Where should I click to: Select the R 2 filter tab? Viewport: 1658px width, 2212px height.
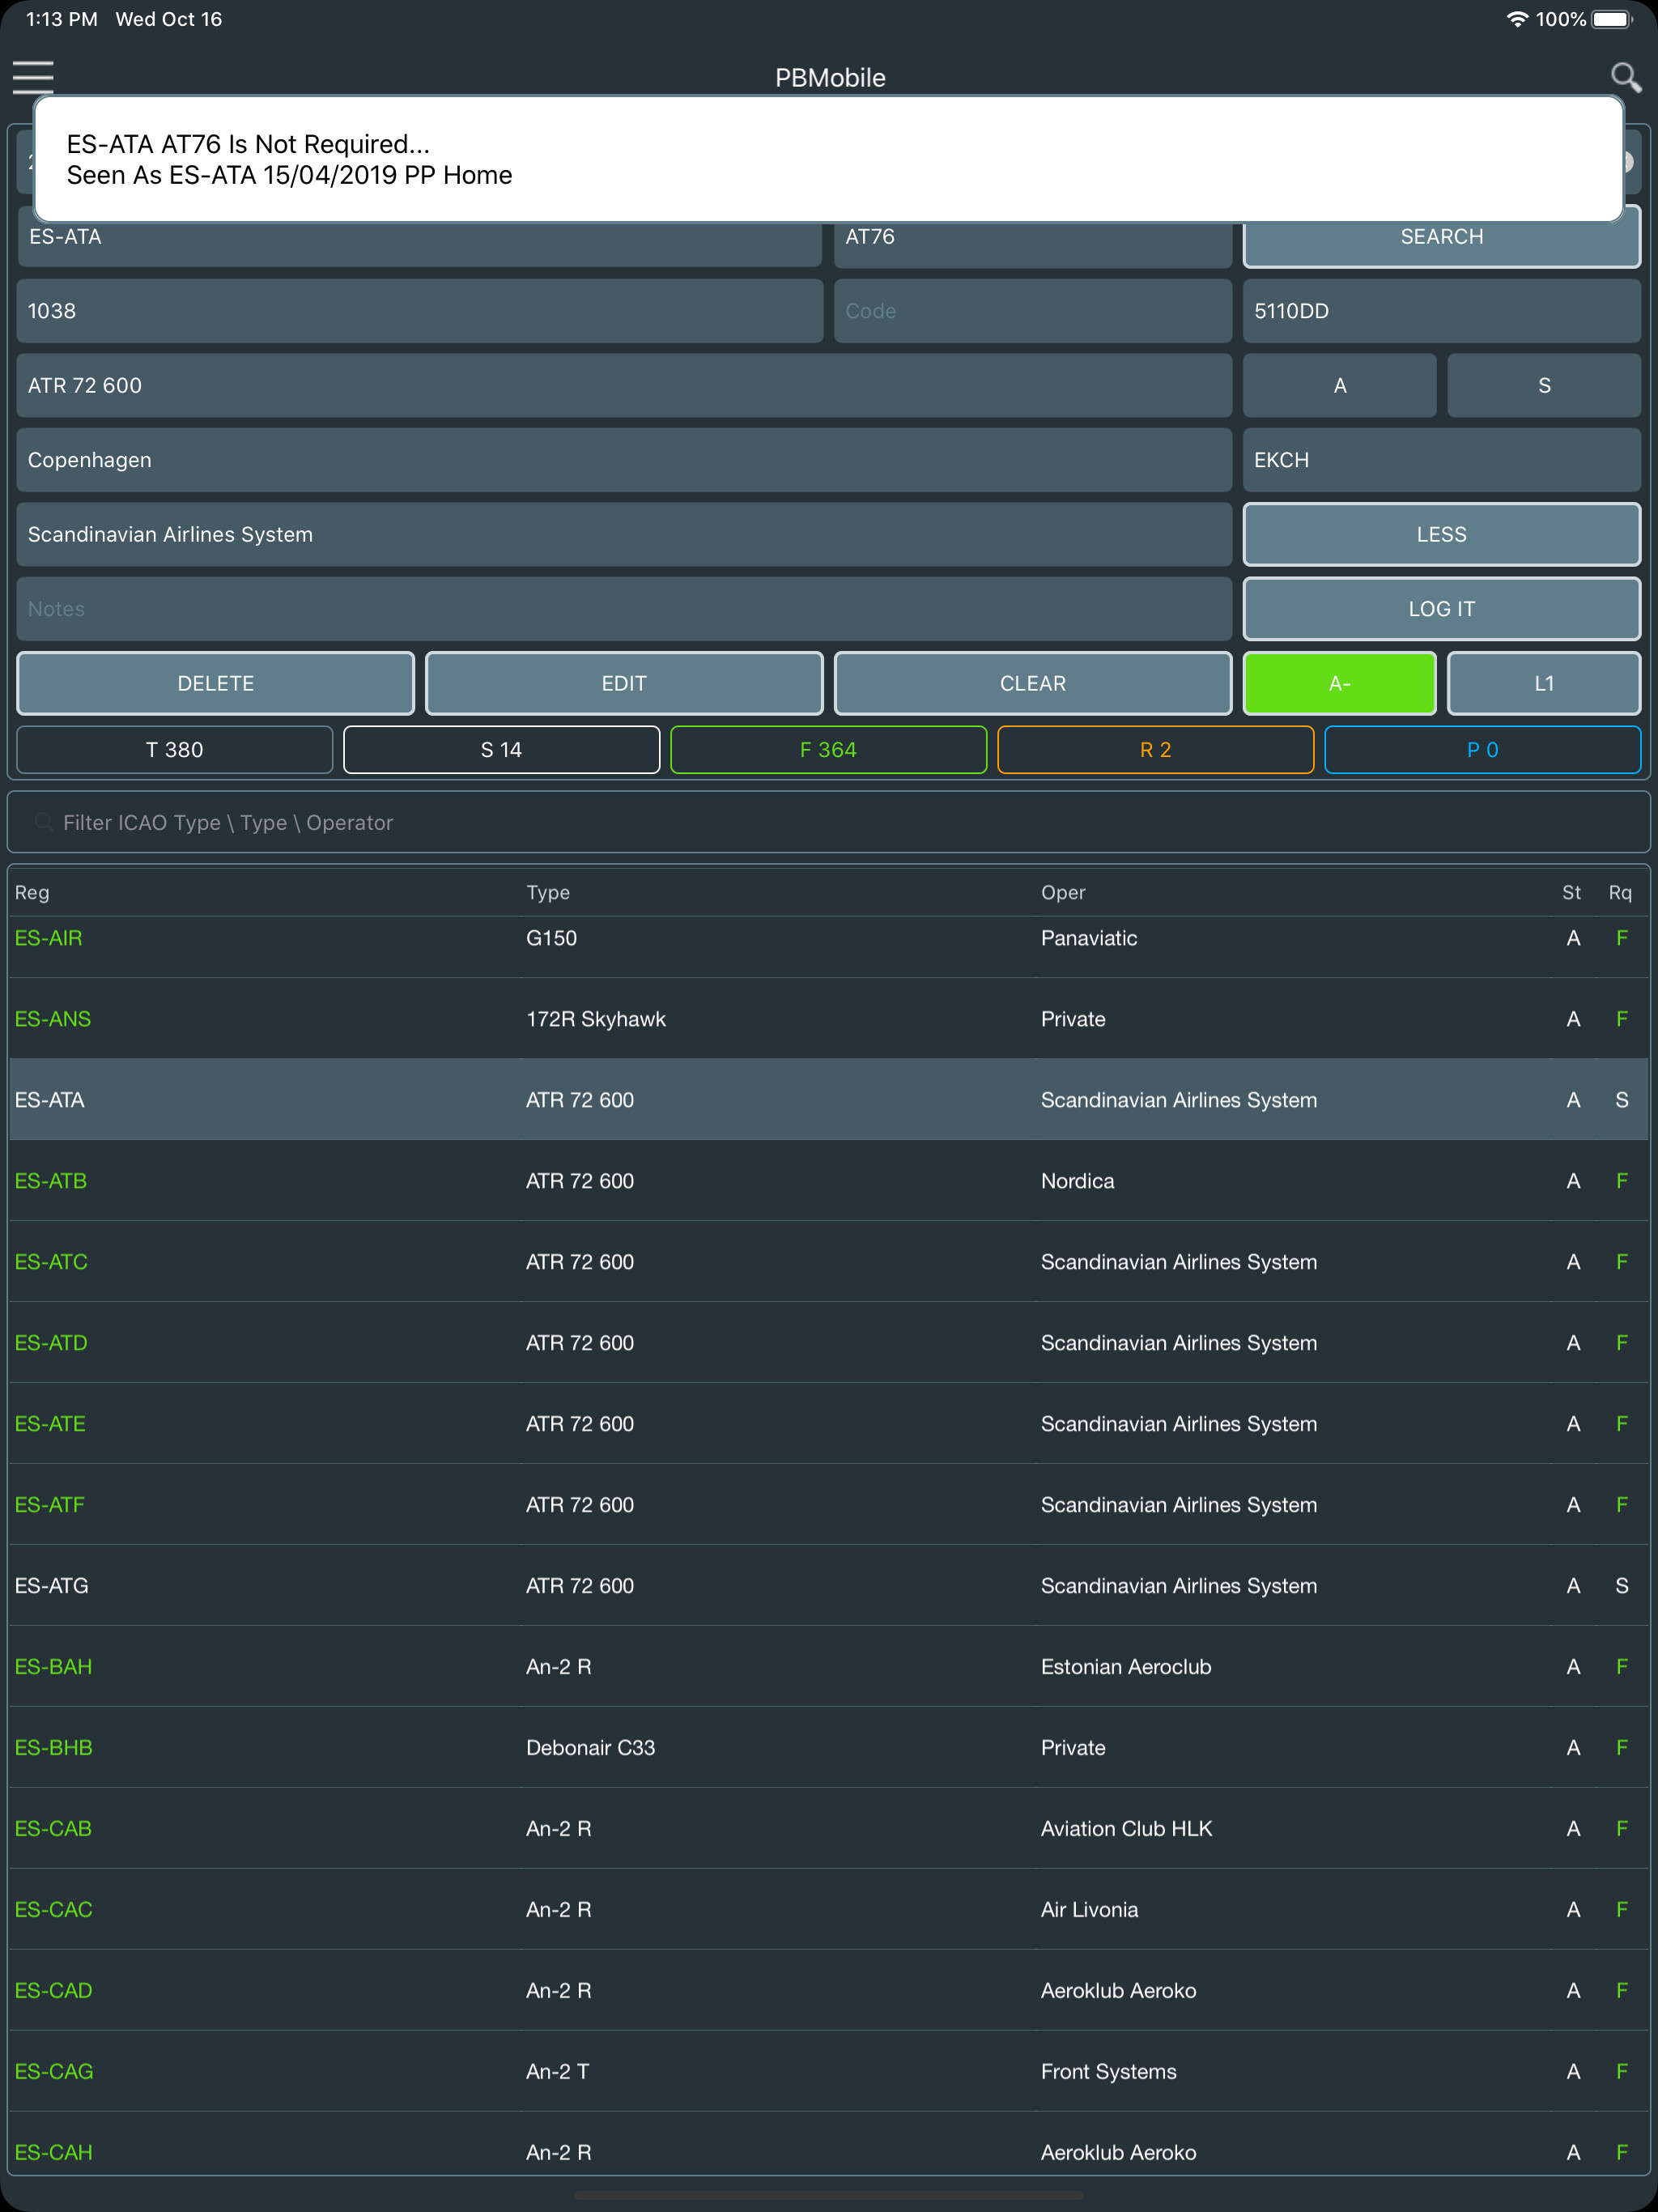pos(1155,750)
